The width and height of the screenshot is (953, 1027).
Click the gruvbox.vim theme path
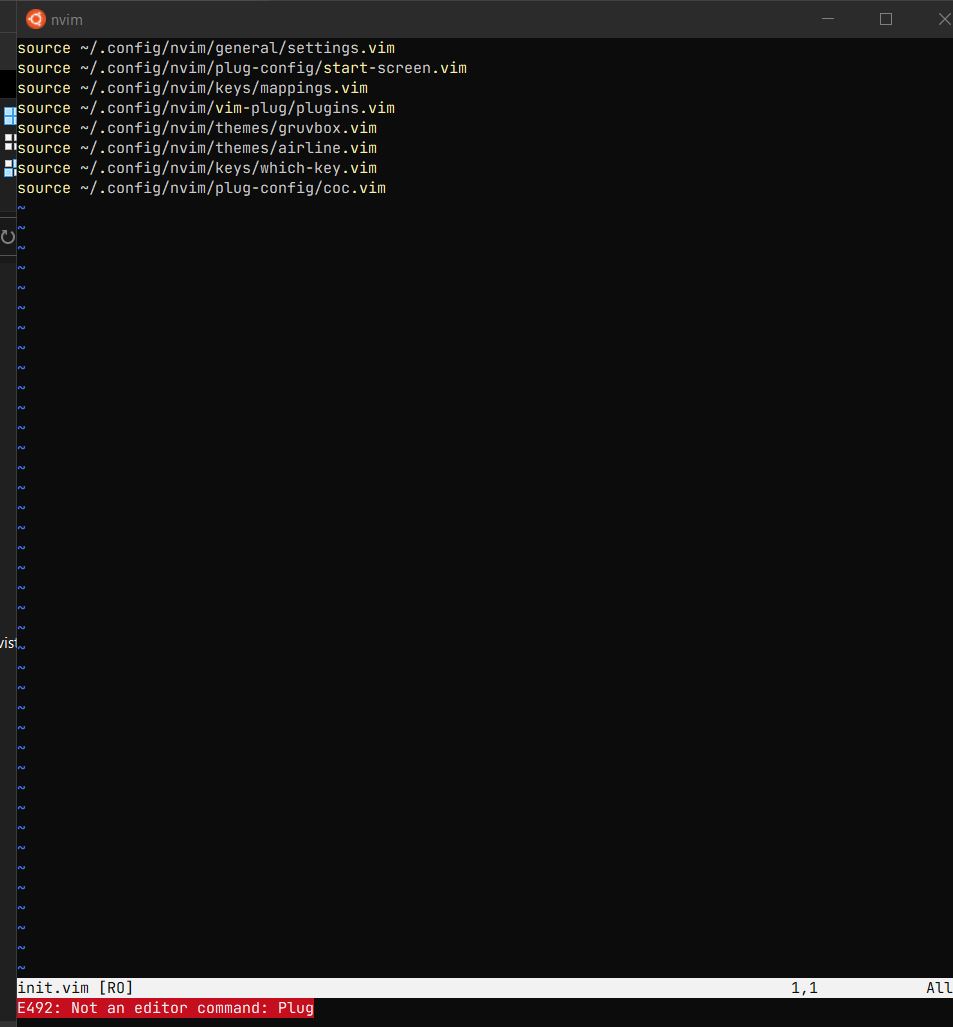click(x=195, y=127)
